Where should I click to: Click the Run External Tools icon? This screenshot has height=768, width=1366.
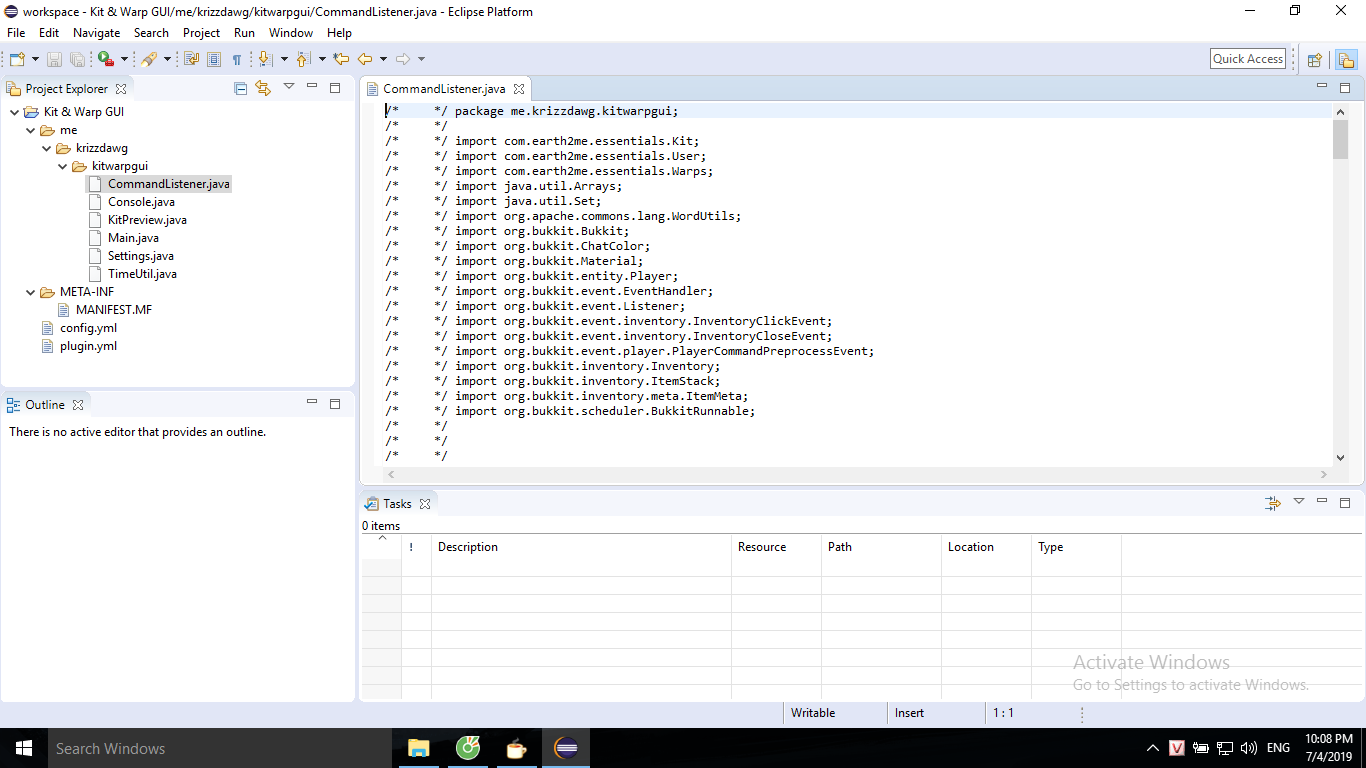click(105, 59)
